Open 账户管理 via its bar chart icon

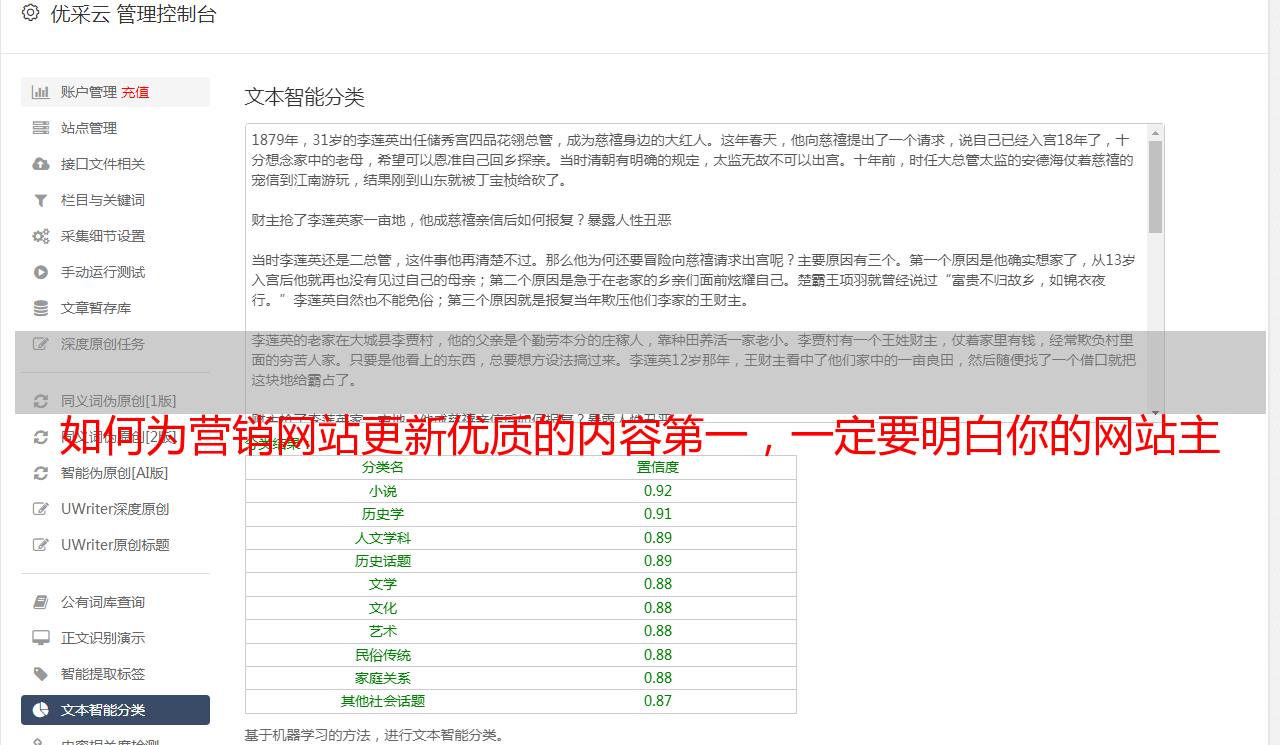tap(41, 92)
